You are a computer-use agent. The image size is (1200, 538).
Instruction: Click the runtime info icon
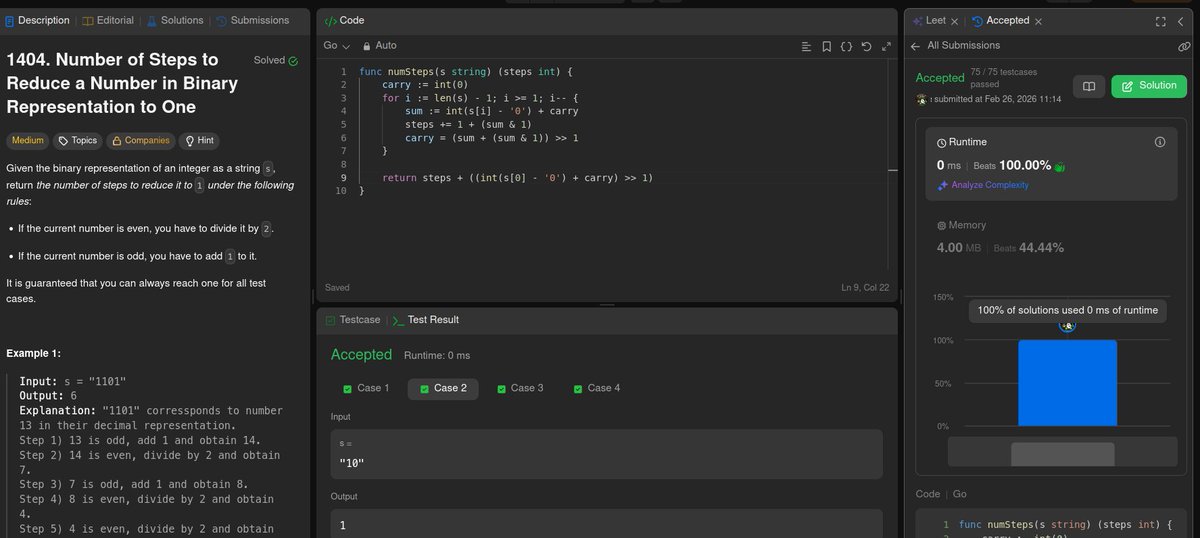1160,142
